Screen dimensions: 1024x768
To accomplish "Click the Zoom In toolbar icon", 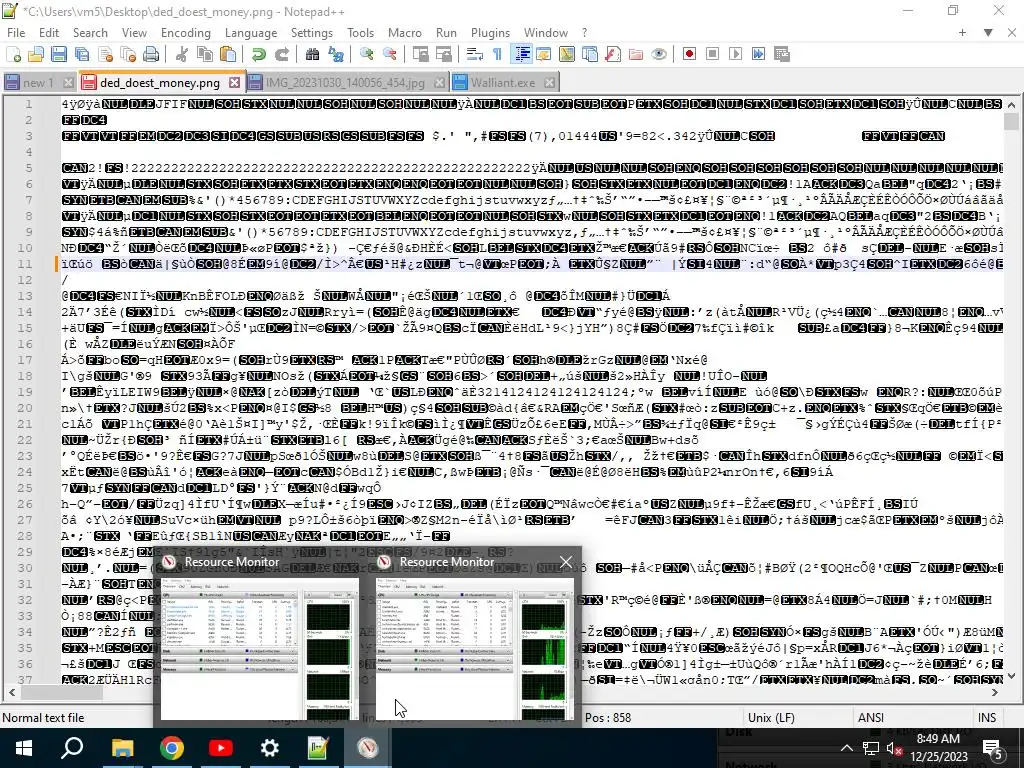I will tap(366, 54).
